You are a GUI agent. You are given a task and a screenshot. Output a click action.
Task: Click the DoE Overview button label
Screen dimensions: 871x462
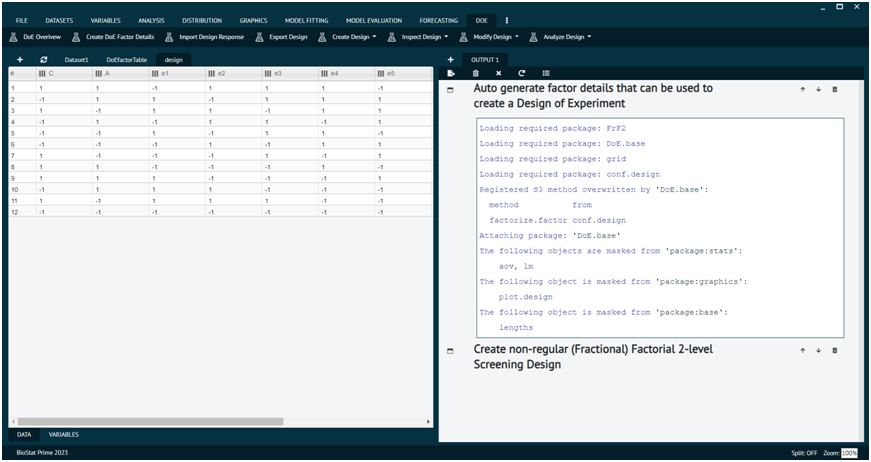[42, 37]
